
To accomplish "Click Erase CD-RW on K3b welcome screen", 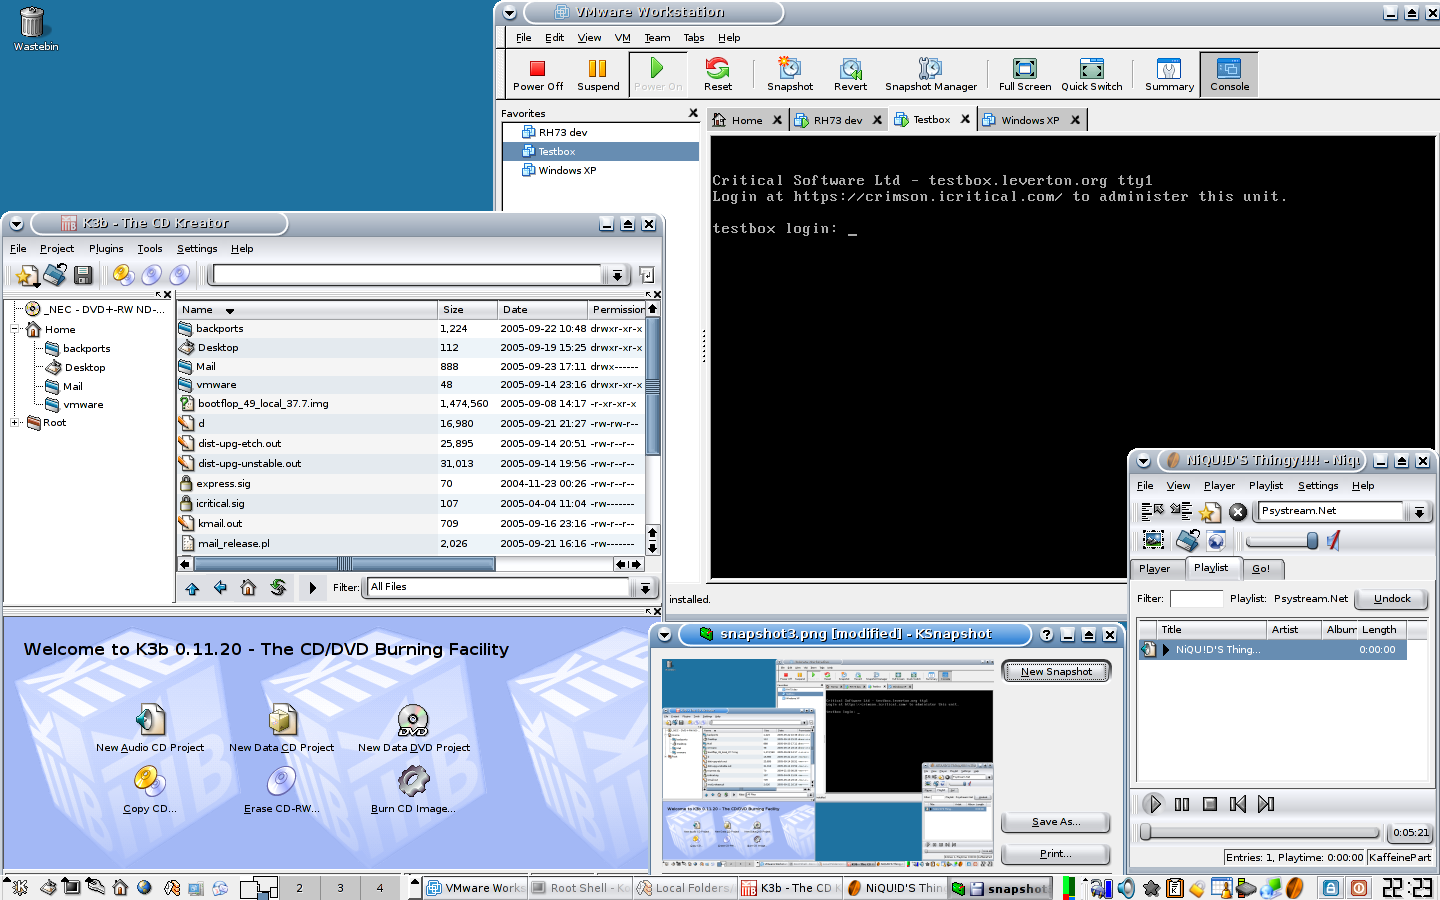I will click(x=282, y=789).
